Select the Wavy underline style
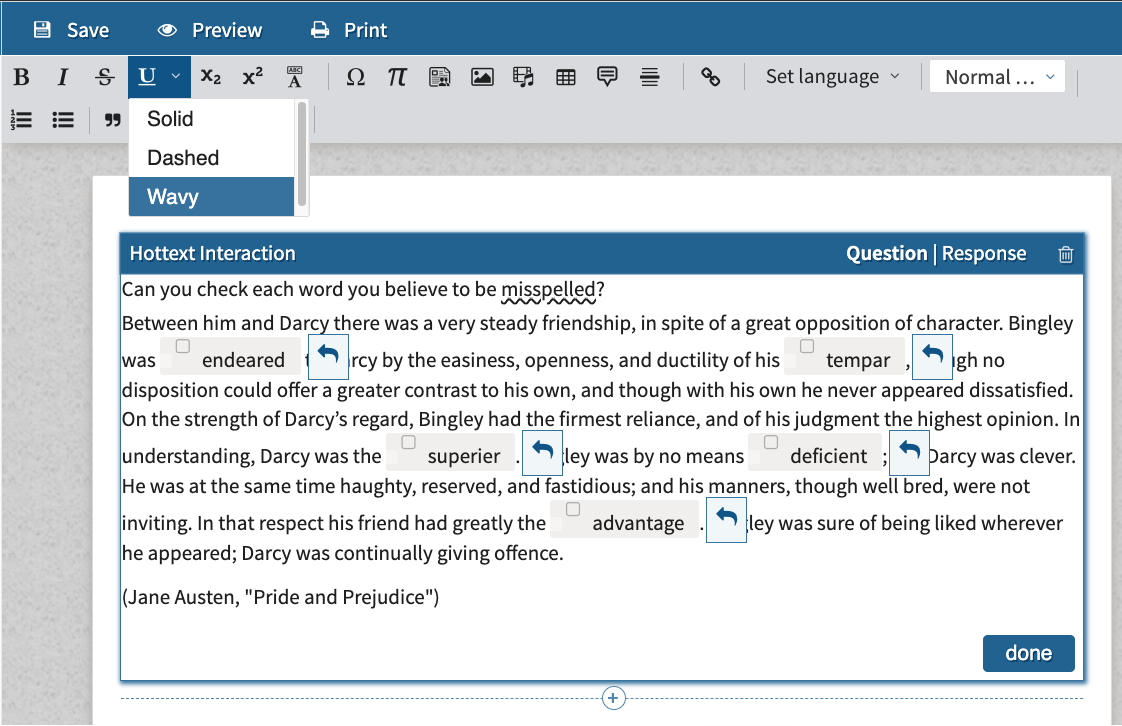 [x=172, y=196]
